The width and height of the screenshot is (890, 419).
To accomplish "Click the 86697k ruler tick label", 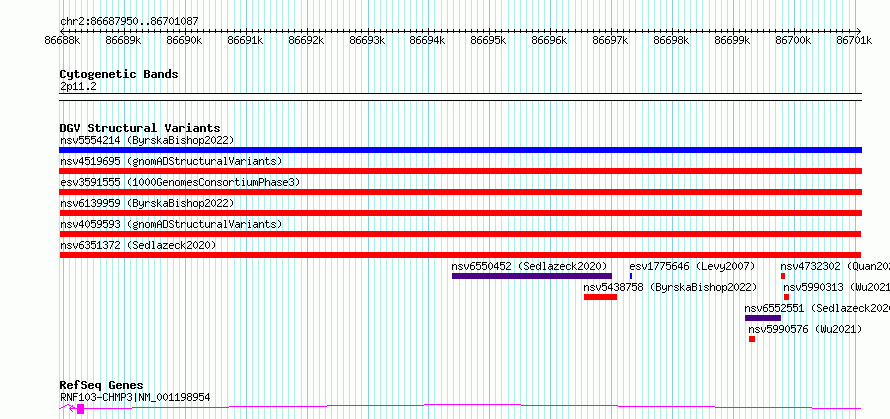I will point(611,41).
